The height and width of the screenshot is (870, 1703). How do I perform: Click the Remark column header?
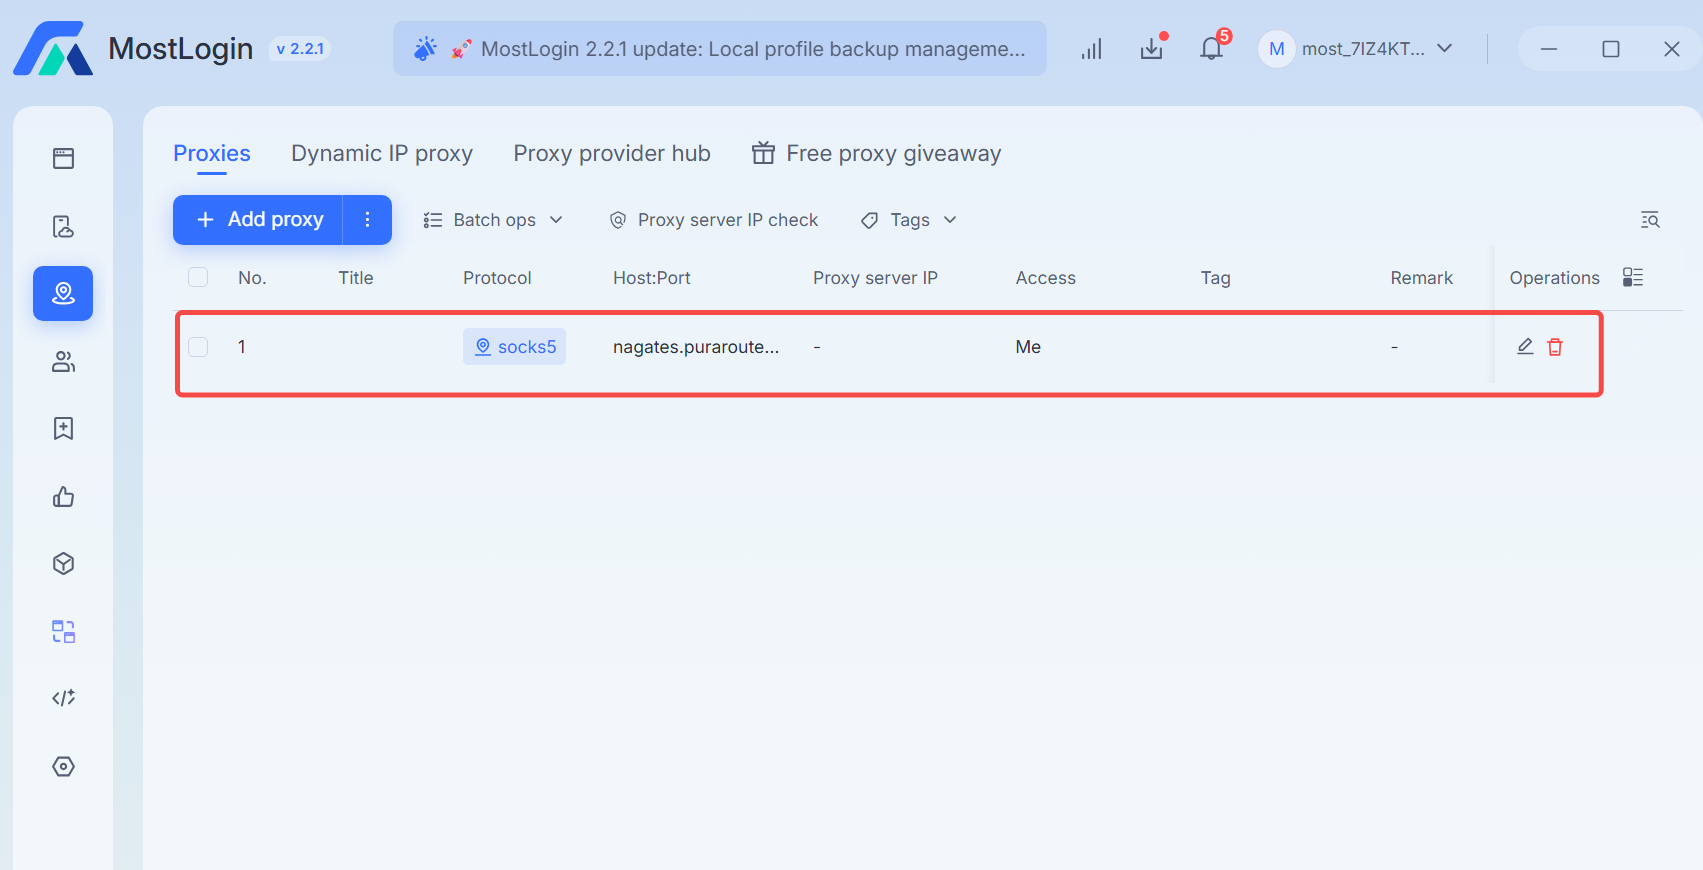[x=1421, y=278]
